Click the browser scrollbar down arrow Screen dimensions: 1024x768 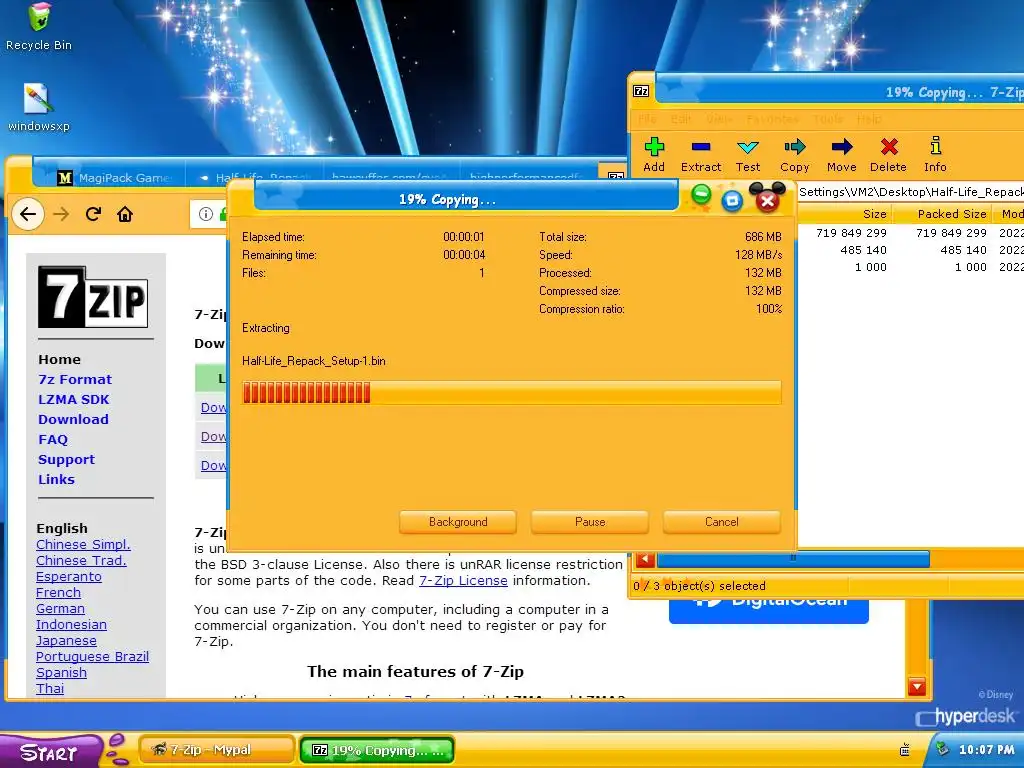pyautogui.click(x=917, y=686)
